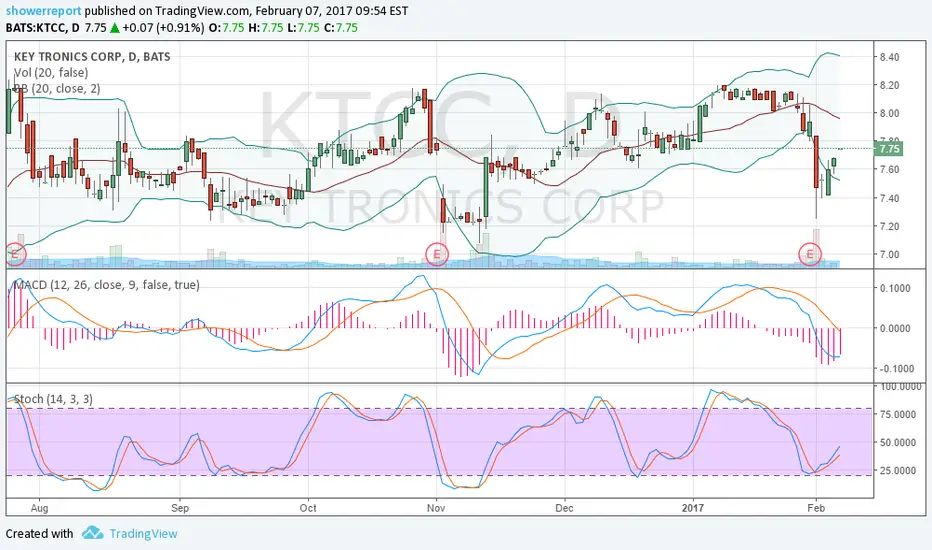Click the Aug label on time axis
932x550 pixels.
[39, 508]
